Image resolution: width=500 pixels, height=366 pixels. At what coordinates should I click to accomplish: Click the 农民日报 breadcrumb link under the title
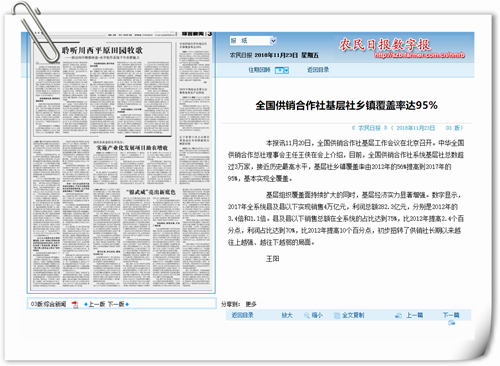click(369, 128)
